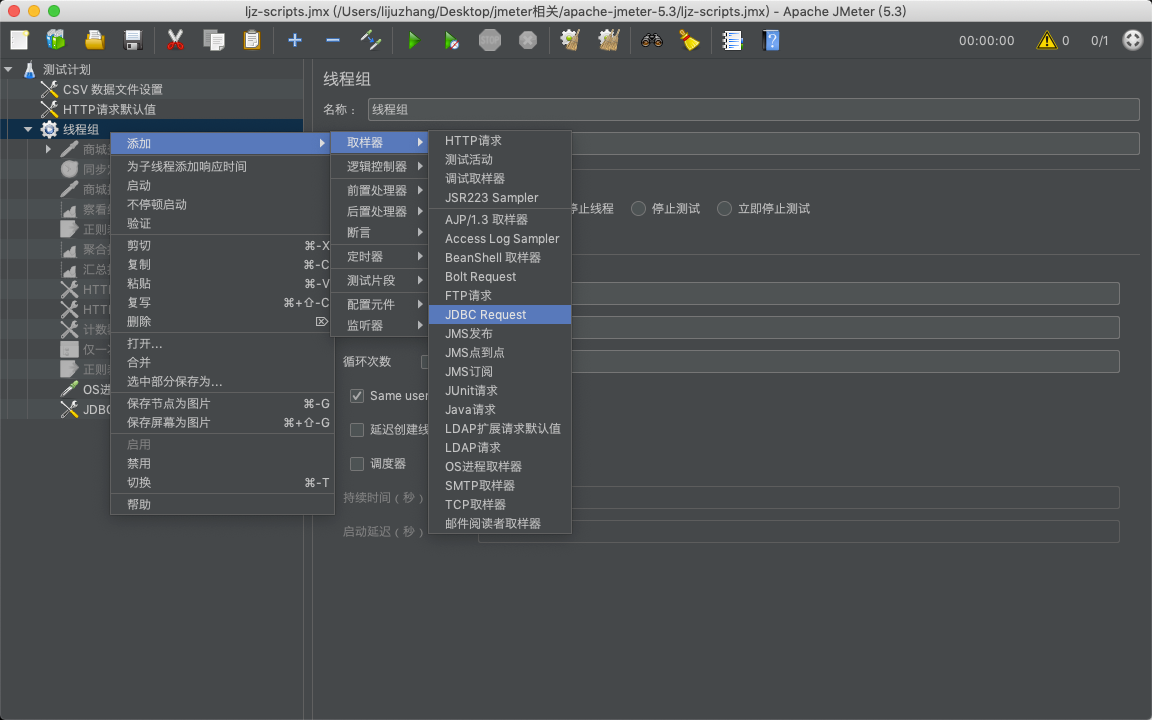Click the Copy toolbar icon

point(214,40)
